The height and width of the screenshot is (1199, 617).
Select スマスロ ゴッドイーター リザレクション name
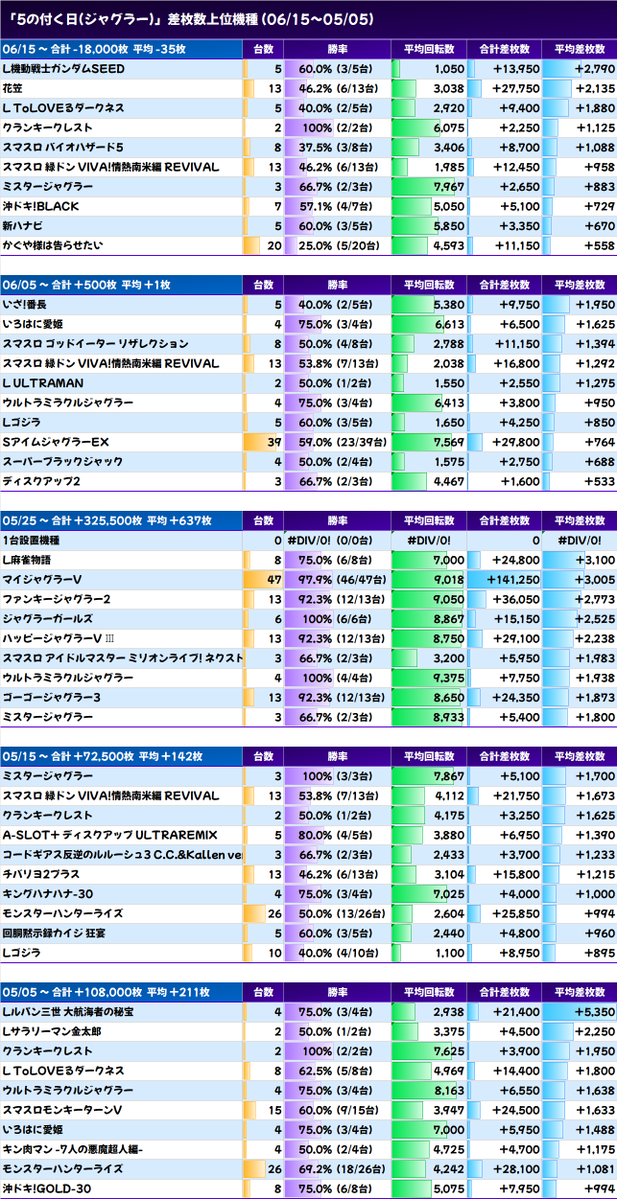[x=96, y=343]
